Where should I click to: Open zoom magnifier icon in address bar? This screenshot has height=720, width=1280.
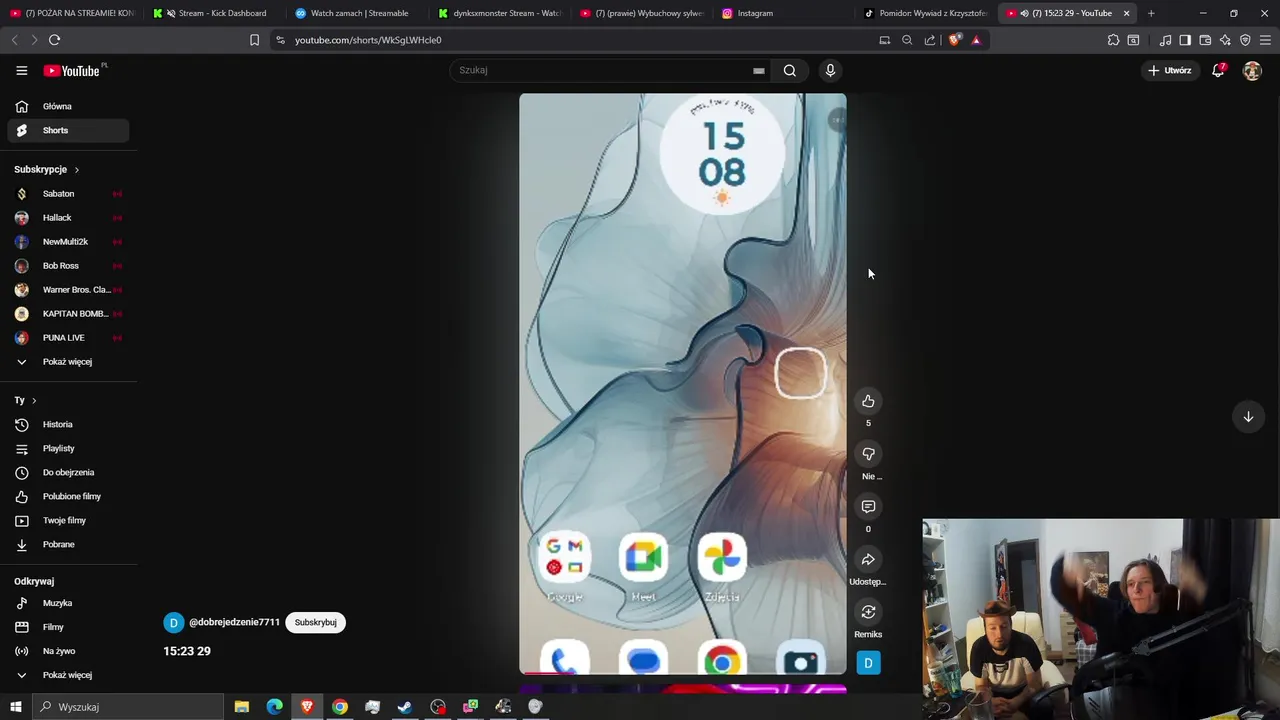[x=907, y=40]
